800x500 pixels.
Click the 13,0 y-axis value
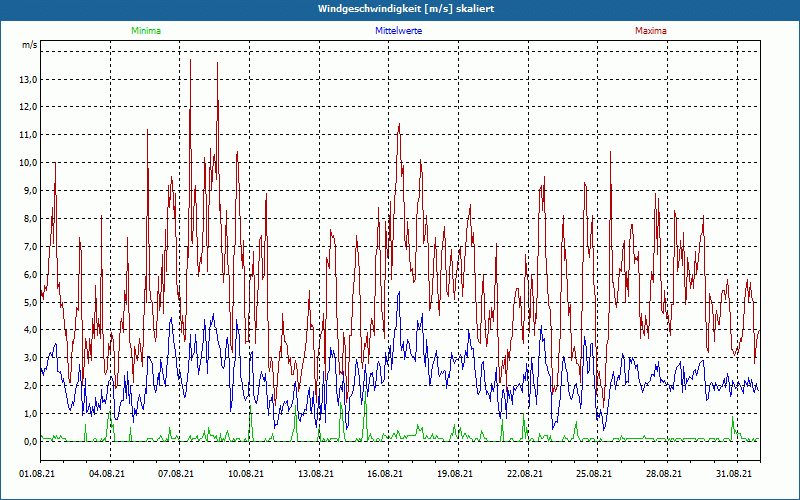(x=28, y=80)
